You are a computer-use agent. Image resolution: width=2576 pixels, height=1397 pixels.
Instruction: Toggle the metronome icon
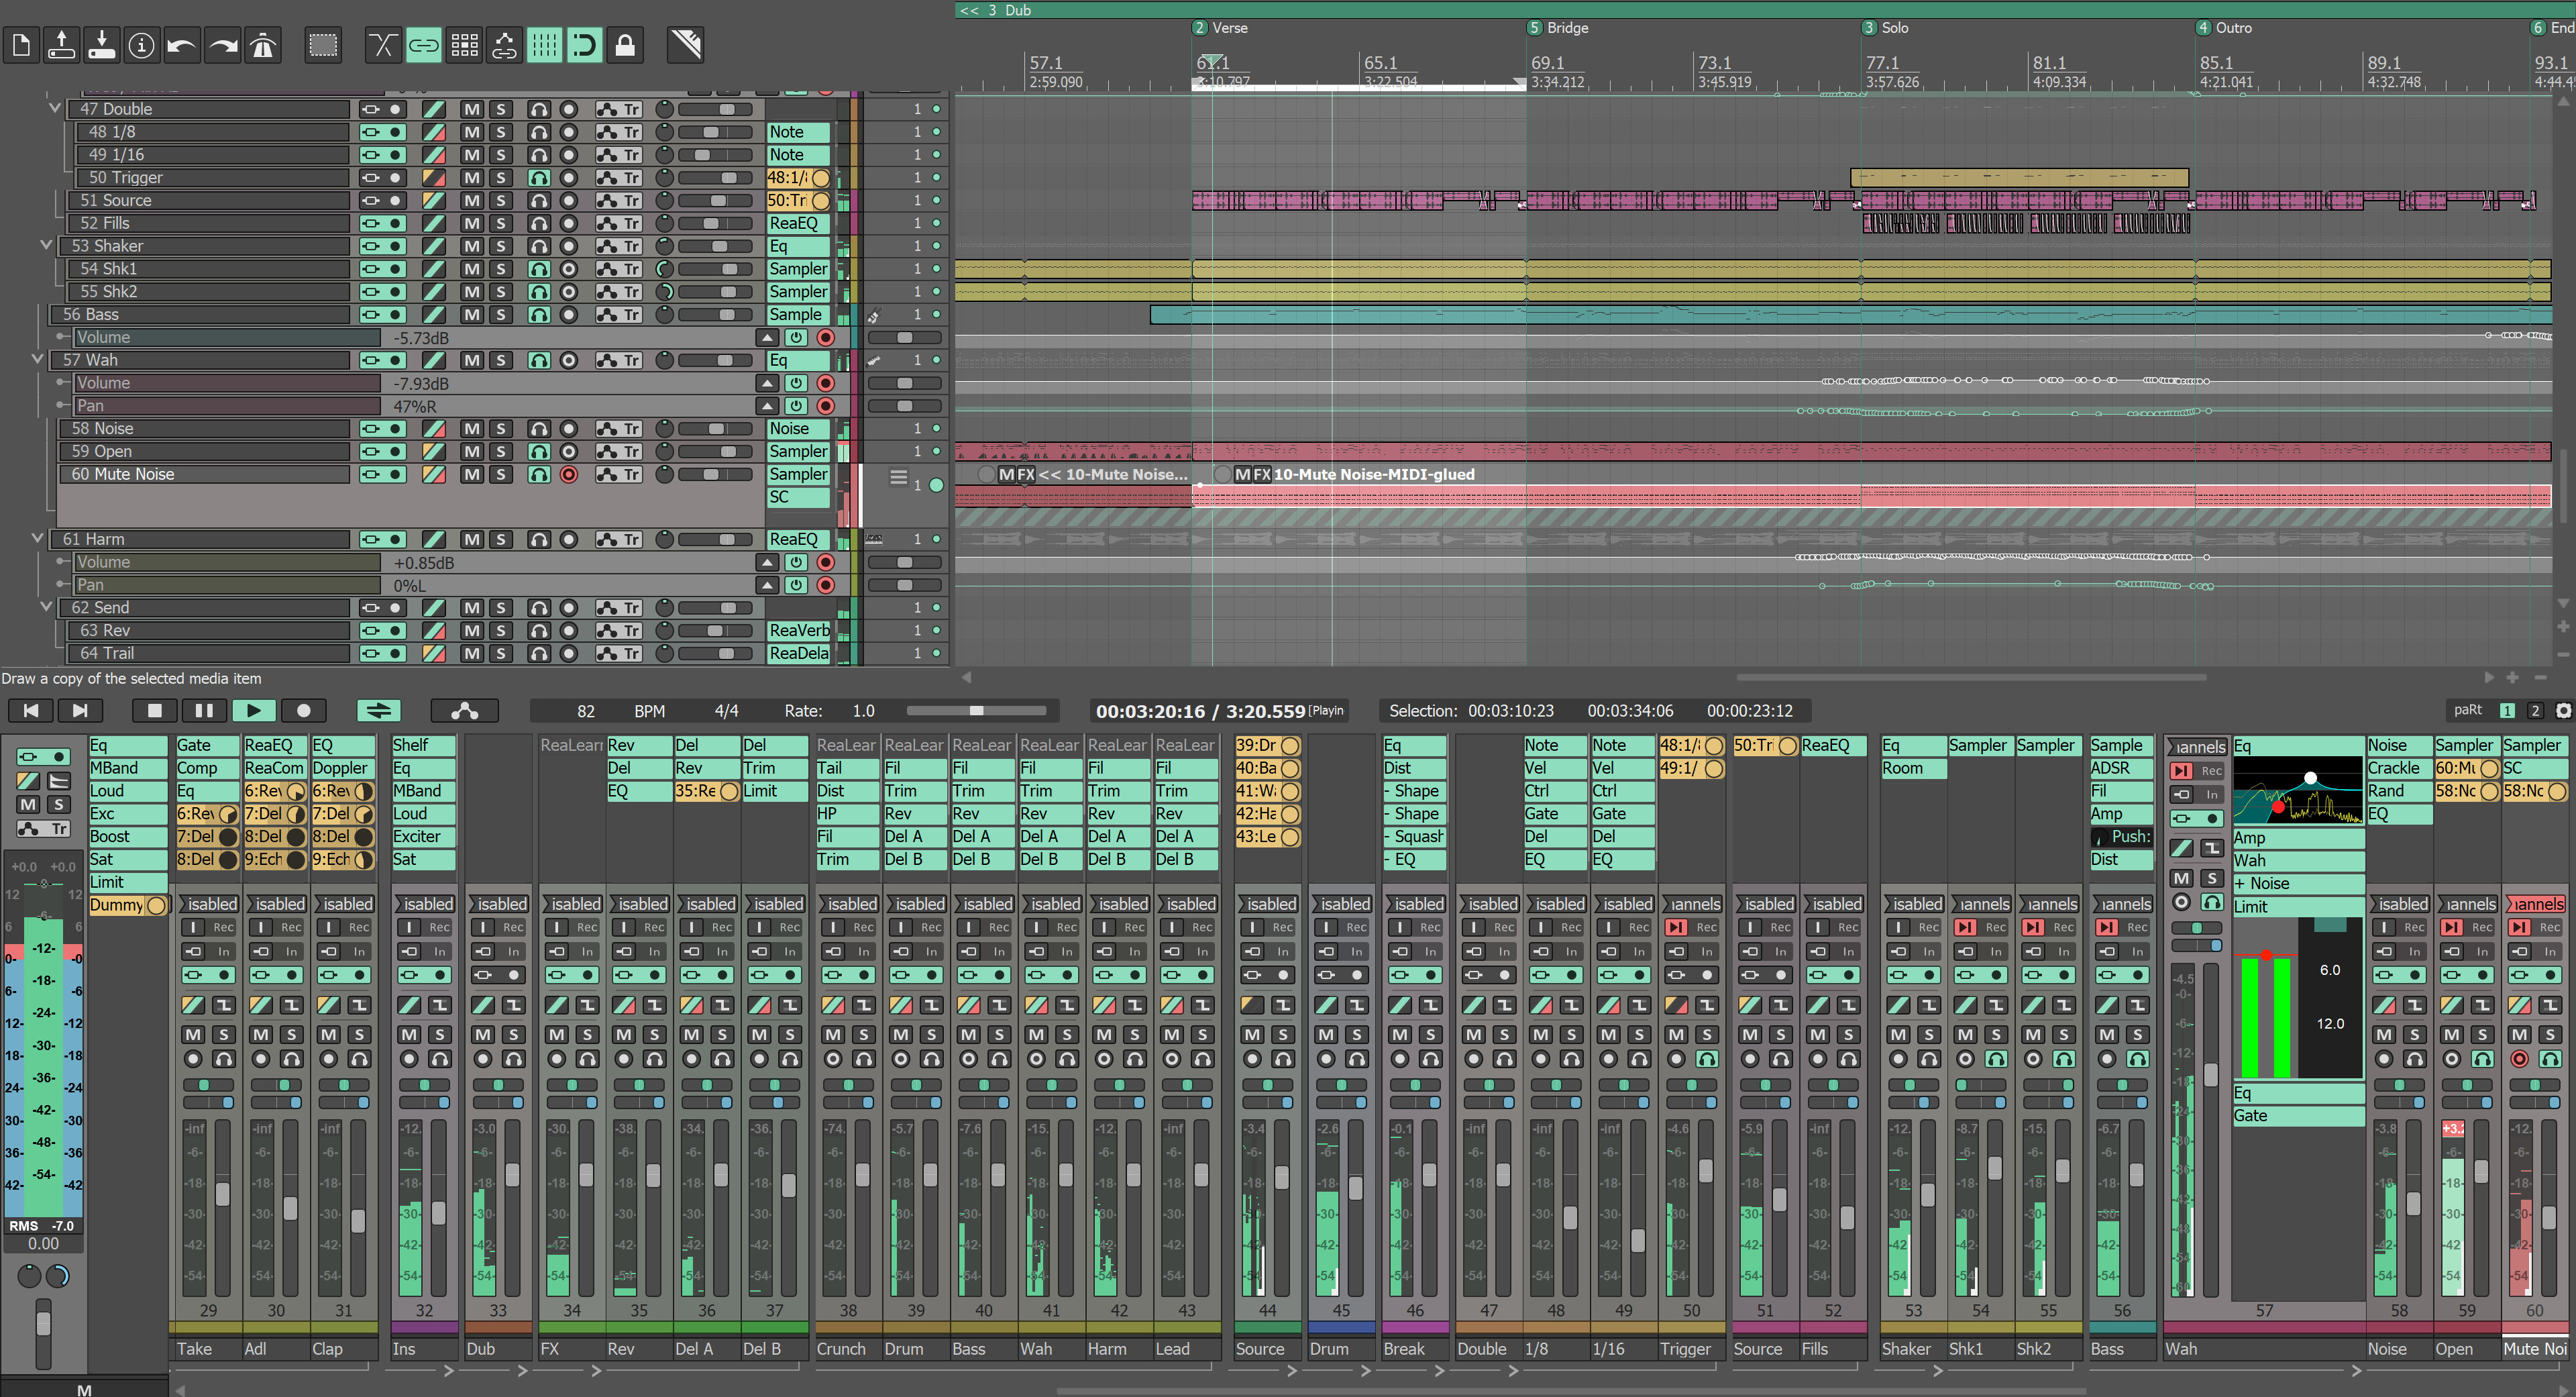[x=262, y=45]
